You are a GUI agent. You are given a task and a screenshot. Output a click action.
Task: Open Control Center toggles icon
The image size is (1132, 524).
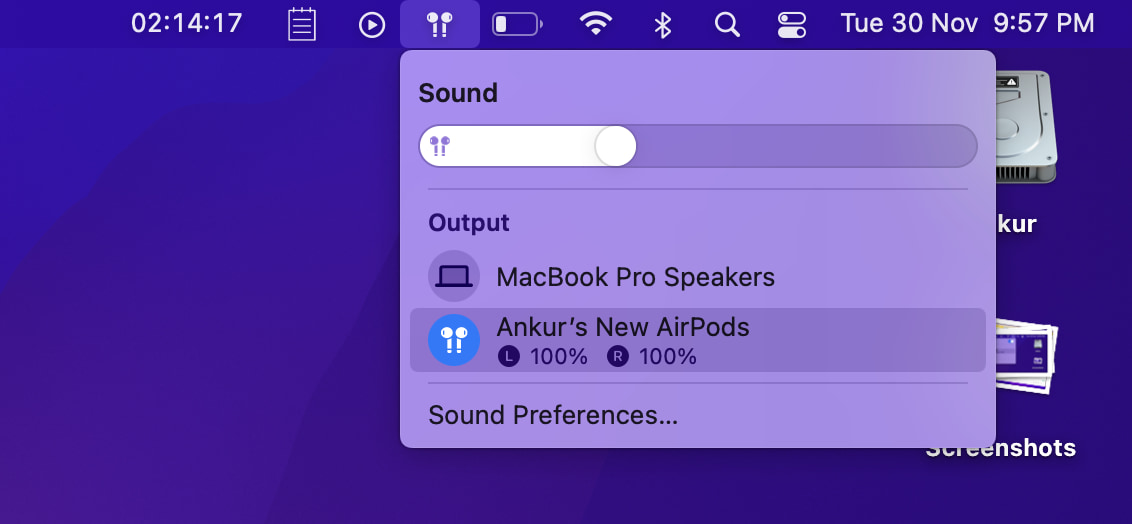click(x=792, y=25)
